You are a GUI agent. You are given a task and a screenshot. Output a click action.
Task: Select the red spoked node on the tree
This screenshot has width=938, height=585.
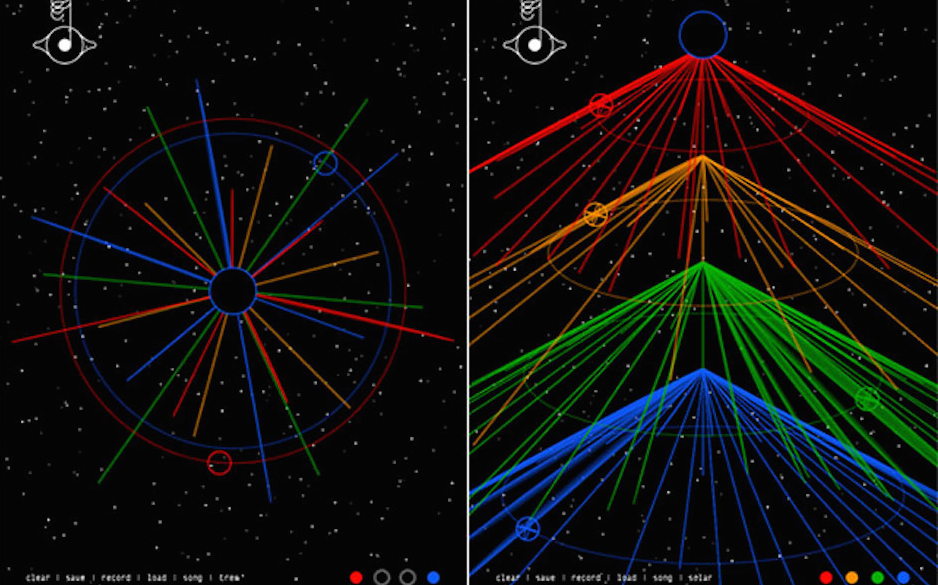600,105
